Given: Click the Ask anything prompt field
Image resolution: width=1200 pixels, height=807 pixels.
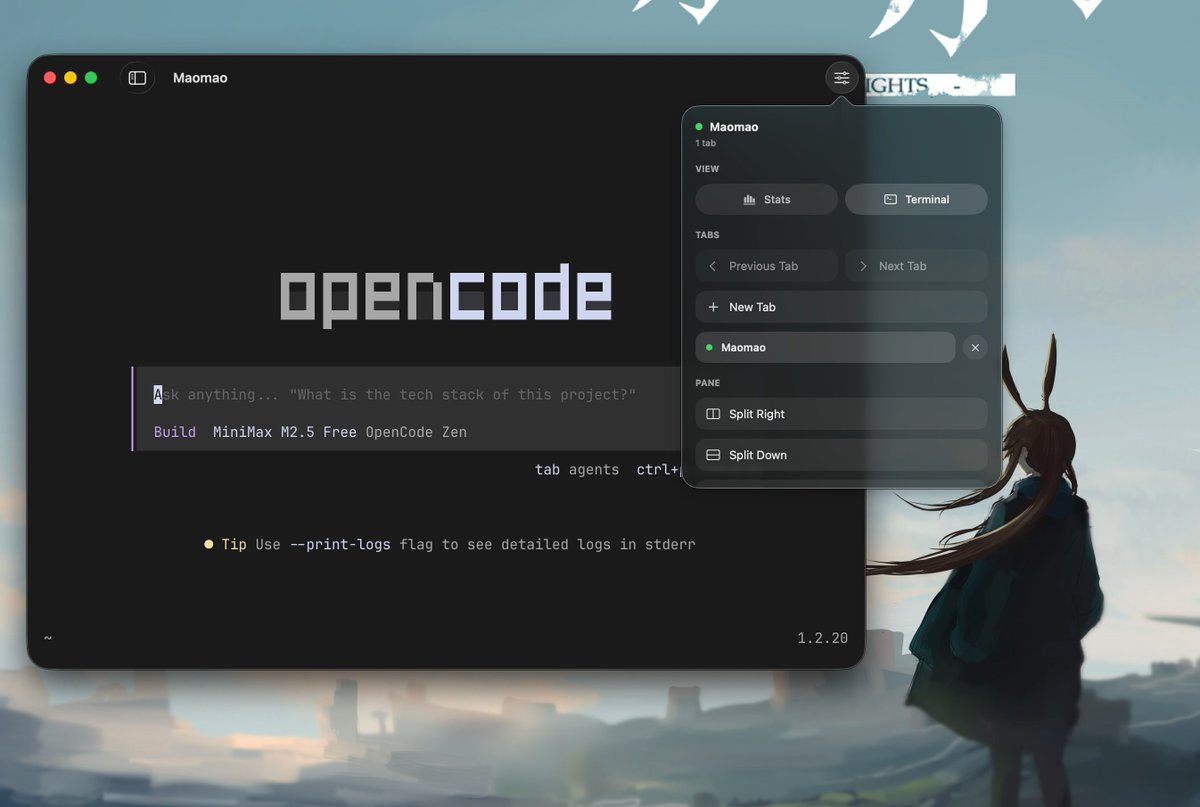Looking at the screenshot, I should [x=395, y=395].
